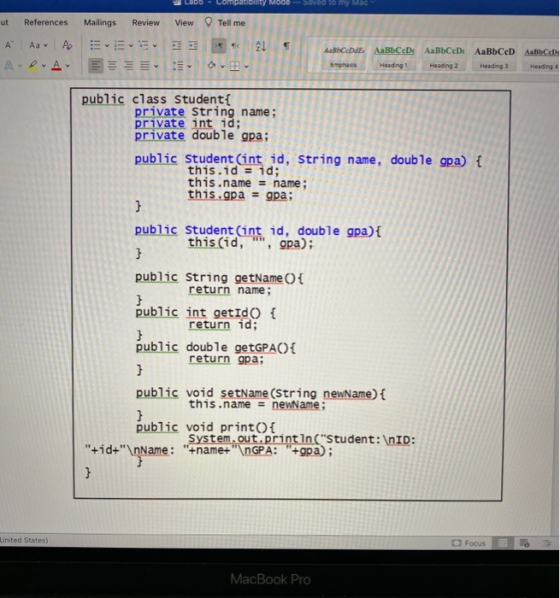This screenshot has width=560, height=598.
Task: Click the Focus mode button
Action: tap(468, 543)
